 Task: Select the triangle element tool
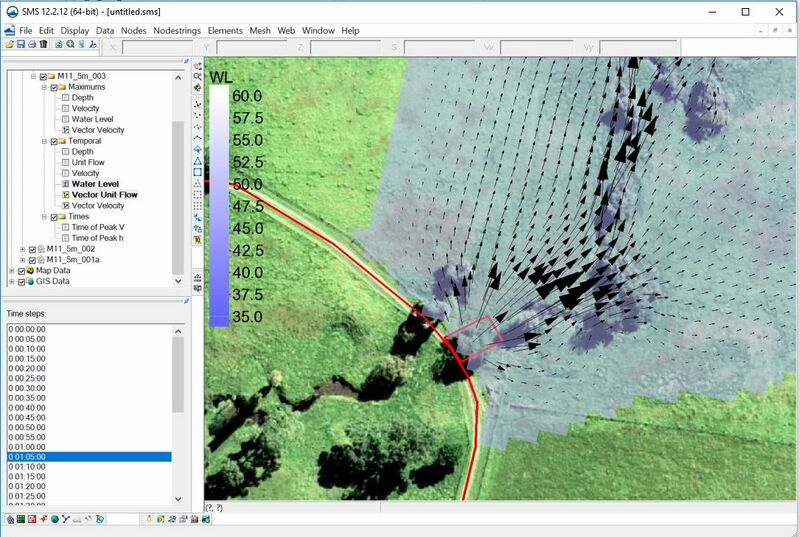[x=198, y=160]
